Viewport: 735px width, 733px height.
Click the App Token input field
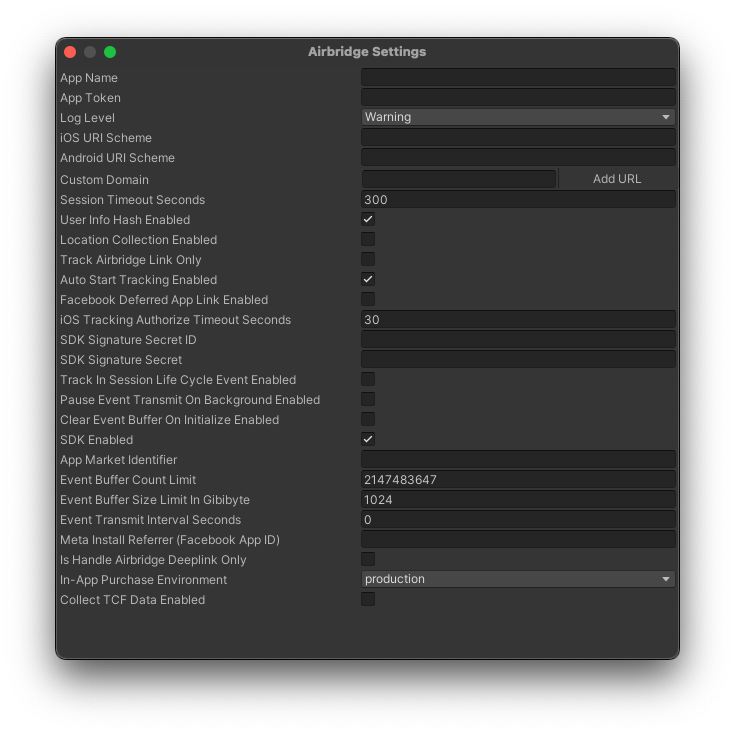518,97
